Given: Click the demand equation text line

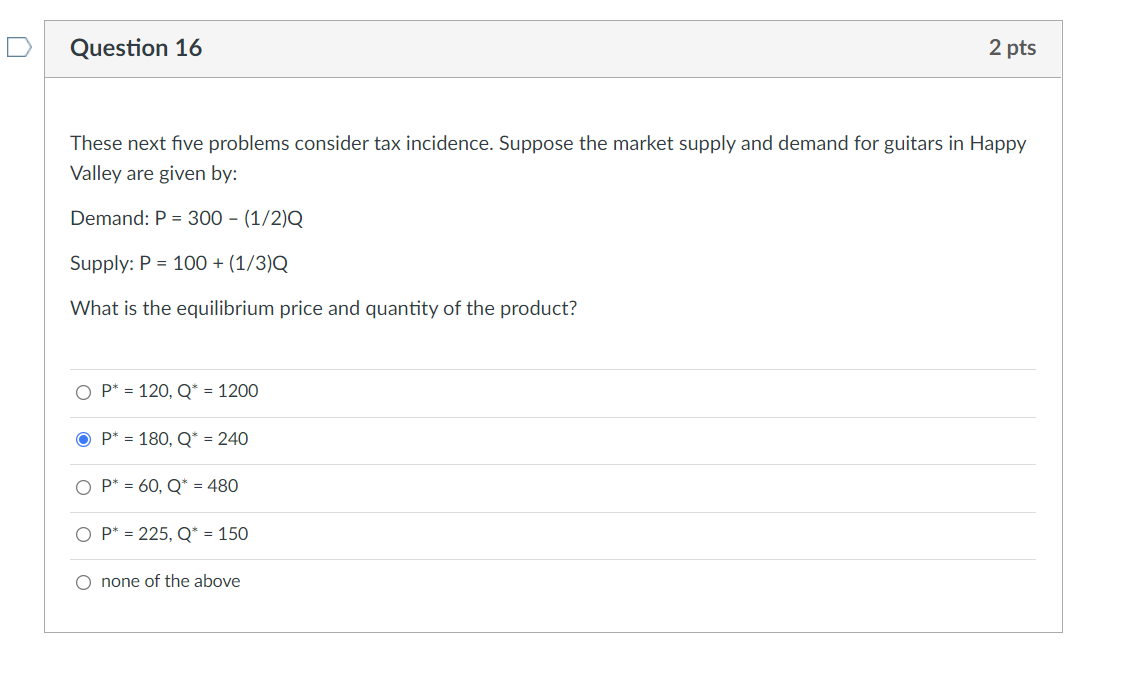Looking at the screenshot, I should [187, 218].
